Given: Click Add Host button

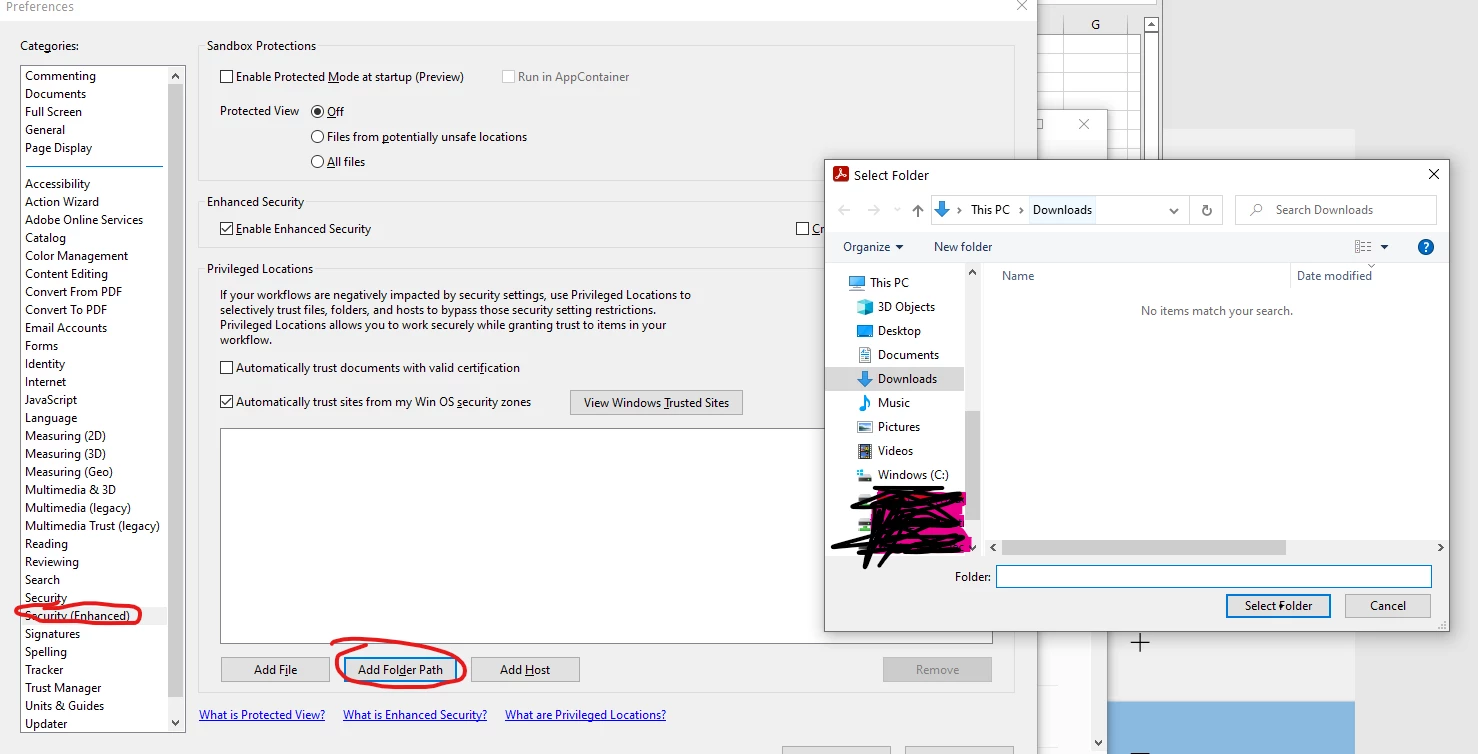Looking at the screenshot, I should click(x=525, y=670).
